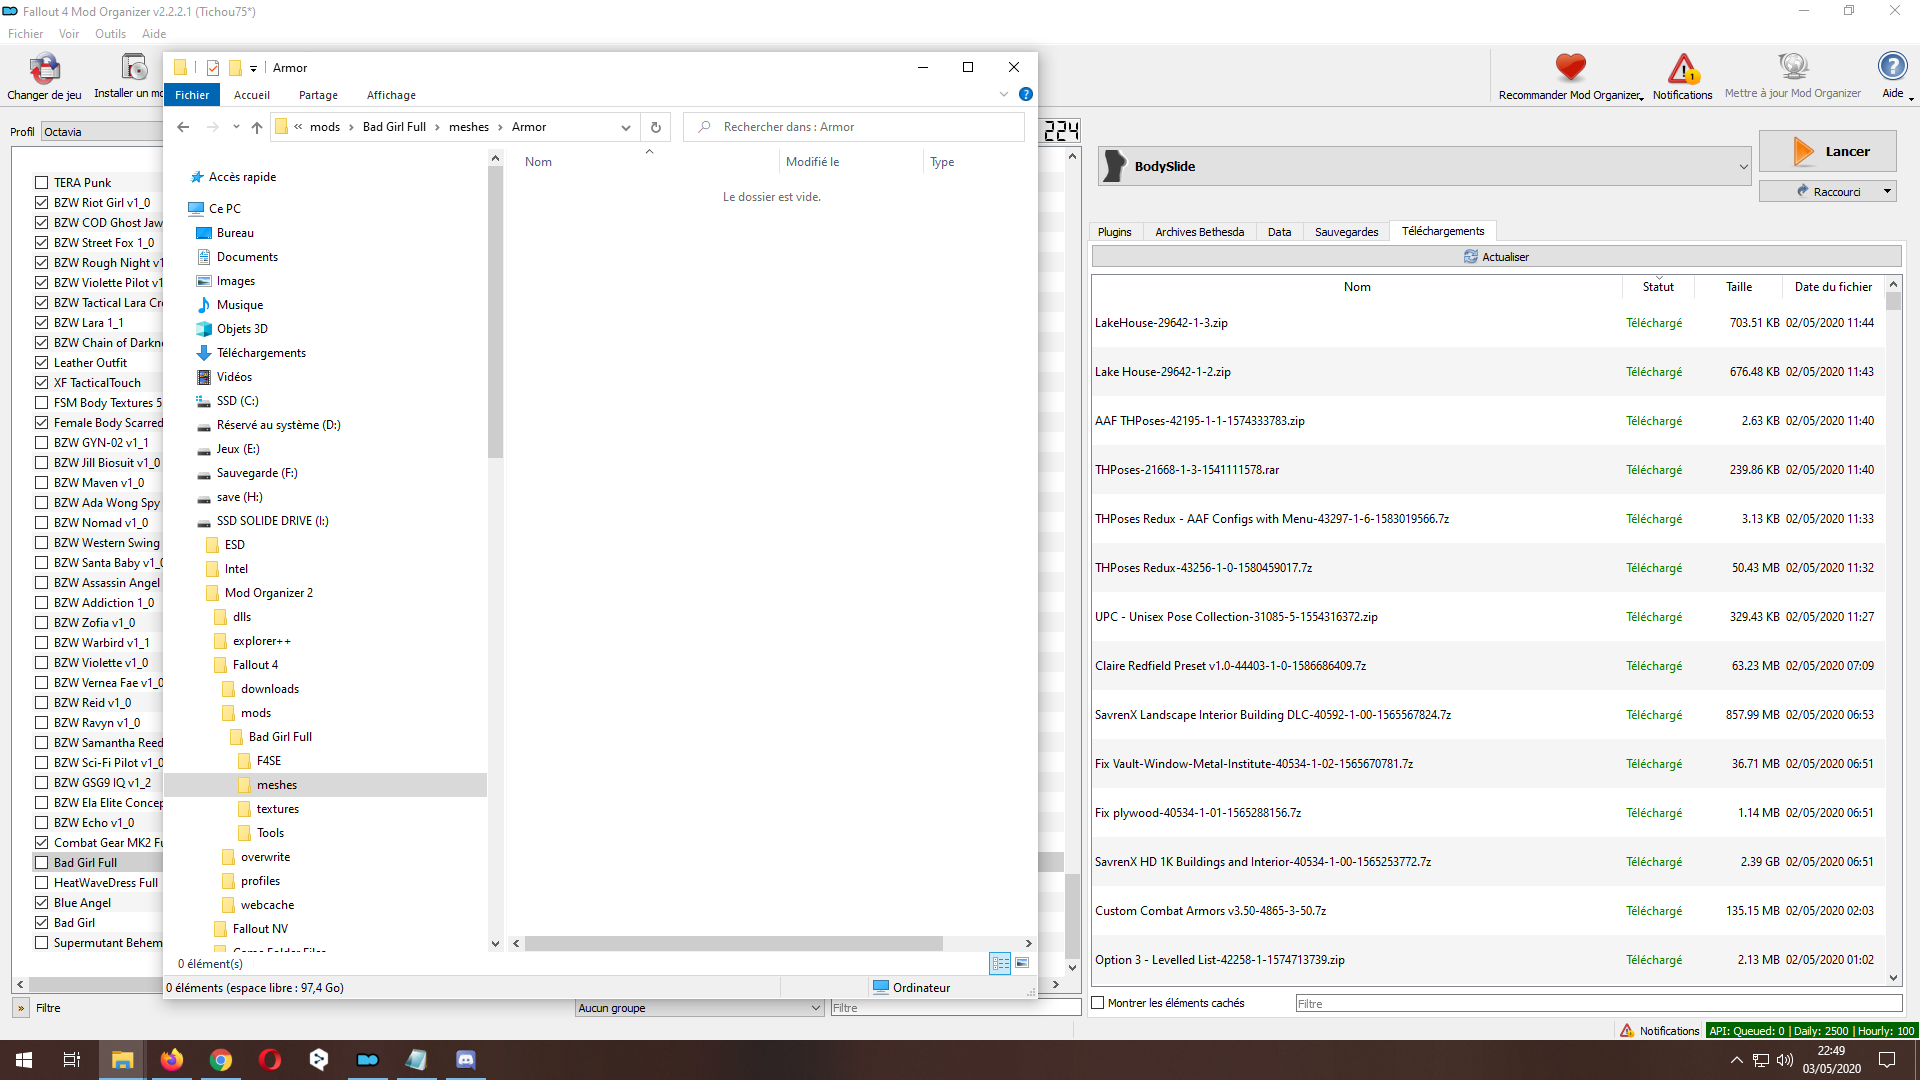1920x1080 pixels.
Task: Open the Outils menu
Action: [x=110, y=34]
